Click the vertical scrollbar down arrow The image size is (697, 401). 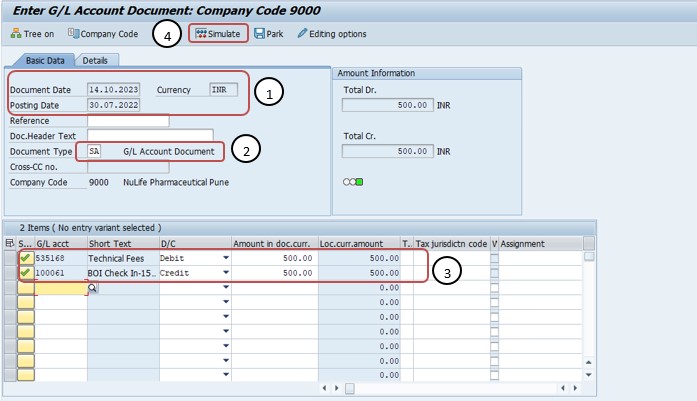point(589,375)
